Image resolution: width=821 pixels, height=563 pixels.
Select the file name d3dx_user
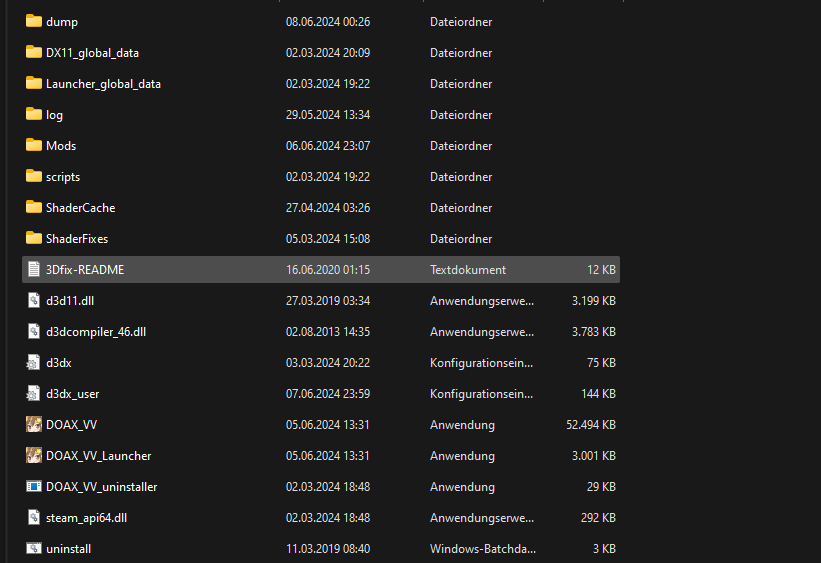pos(72,394)
